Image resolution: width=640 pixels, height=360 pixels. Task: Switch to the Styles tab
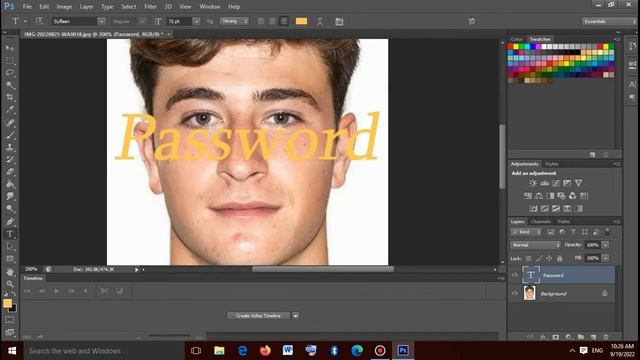click(x=551, y=164)
